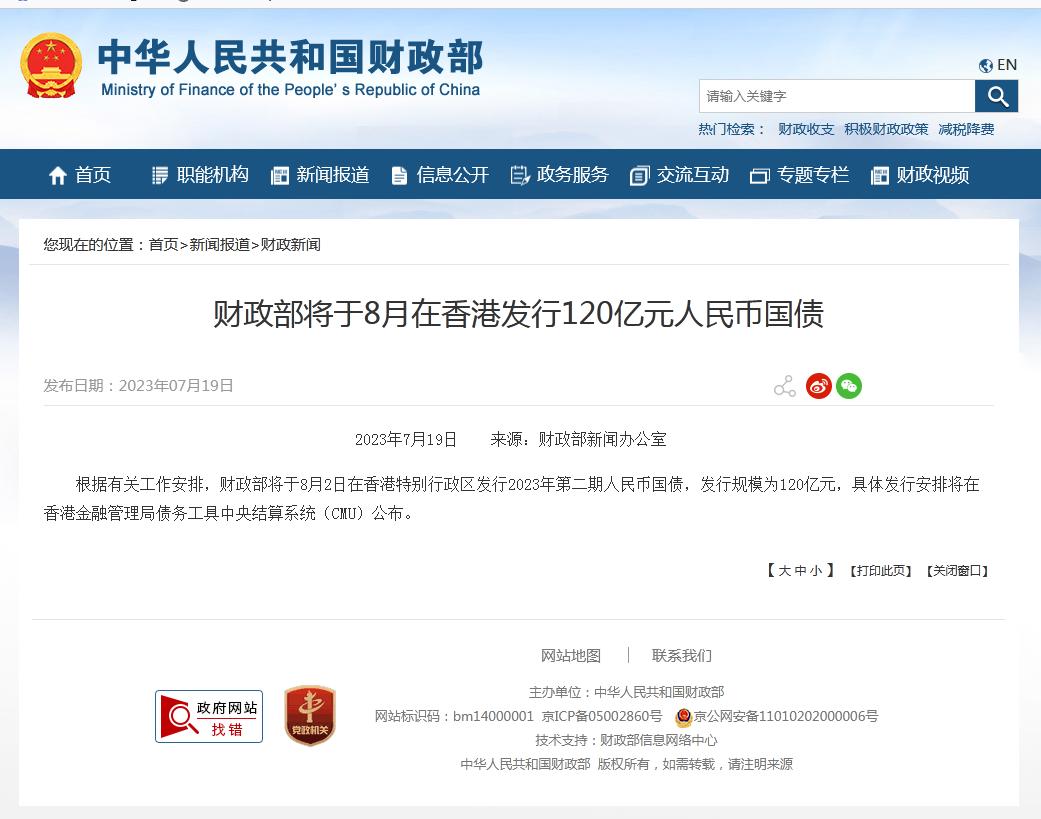The width and height of the screenshot is (1041, 819).
Task: Focus the 请输入关键字 search box
Action: 836,96
